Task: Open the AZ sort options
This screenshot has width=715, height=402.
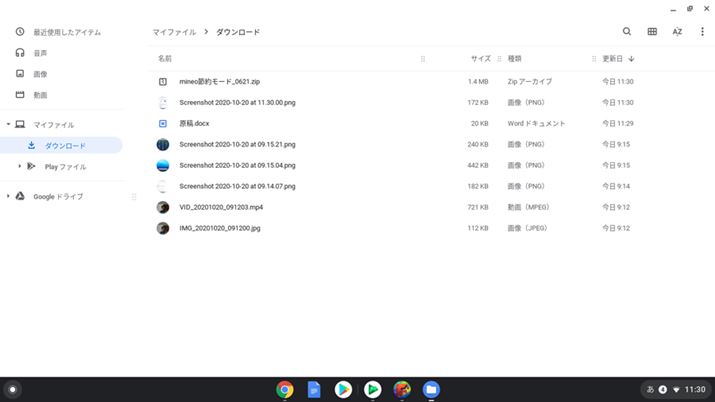Action: [x=677, y=32]
